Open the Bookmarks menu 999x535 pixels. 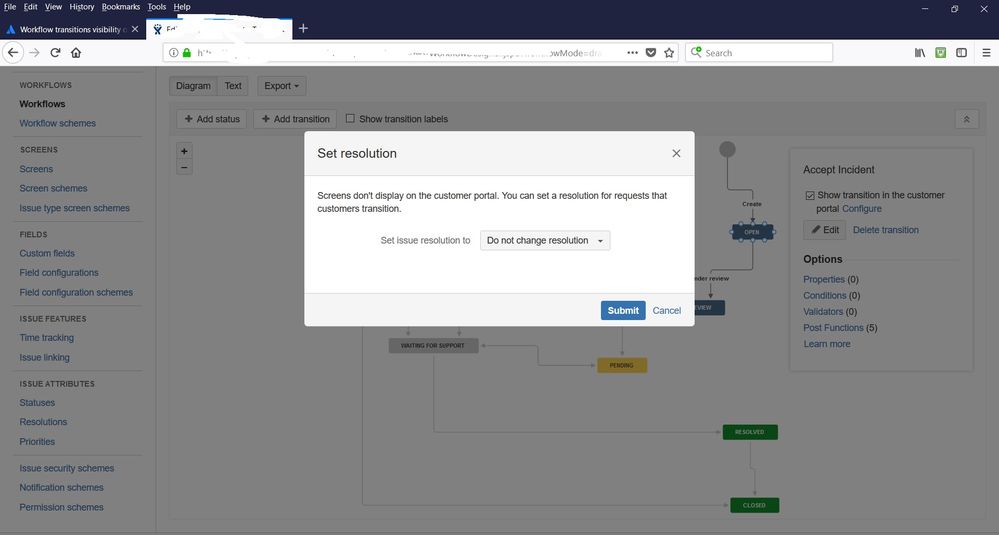[x=120, y=6]
